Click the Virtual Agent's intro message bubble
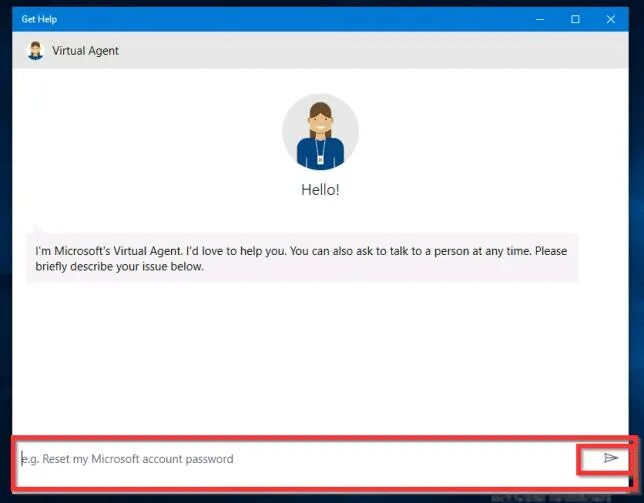Viewport: 644px width, 503px height. pyautogui.click(x=302, y=258)
